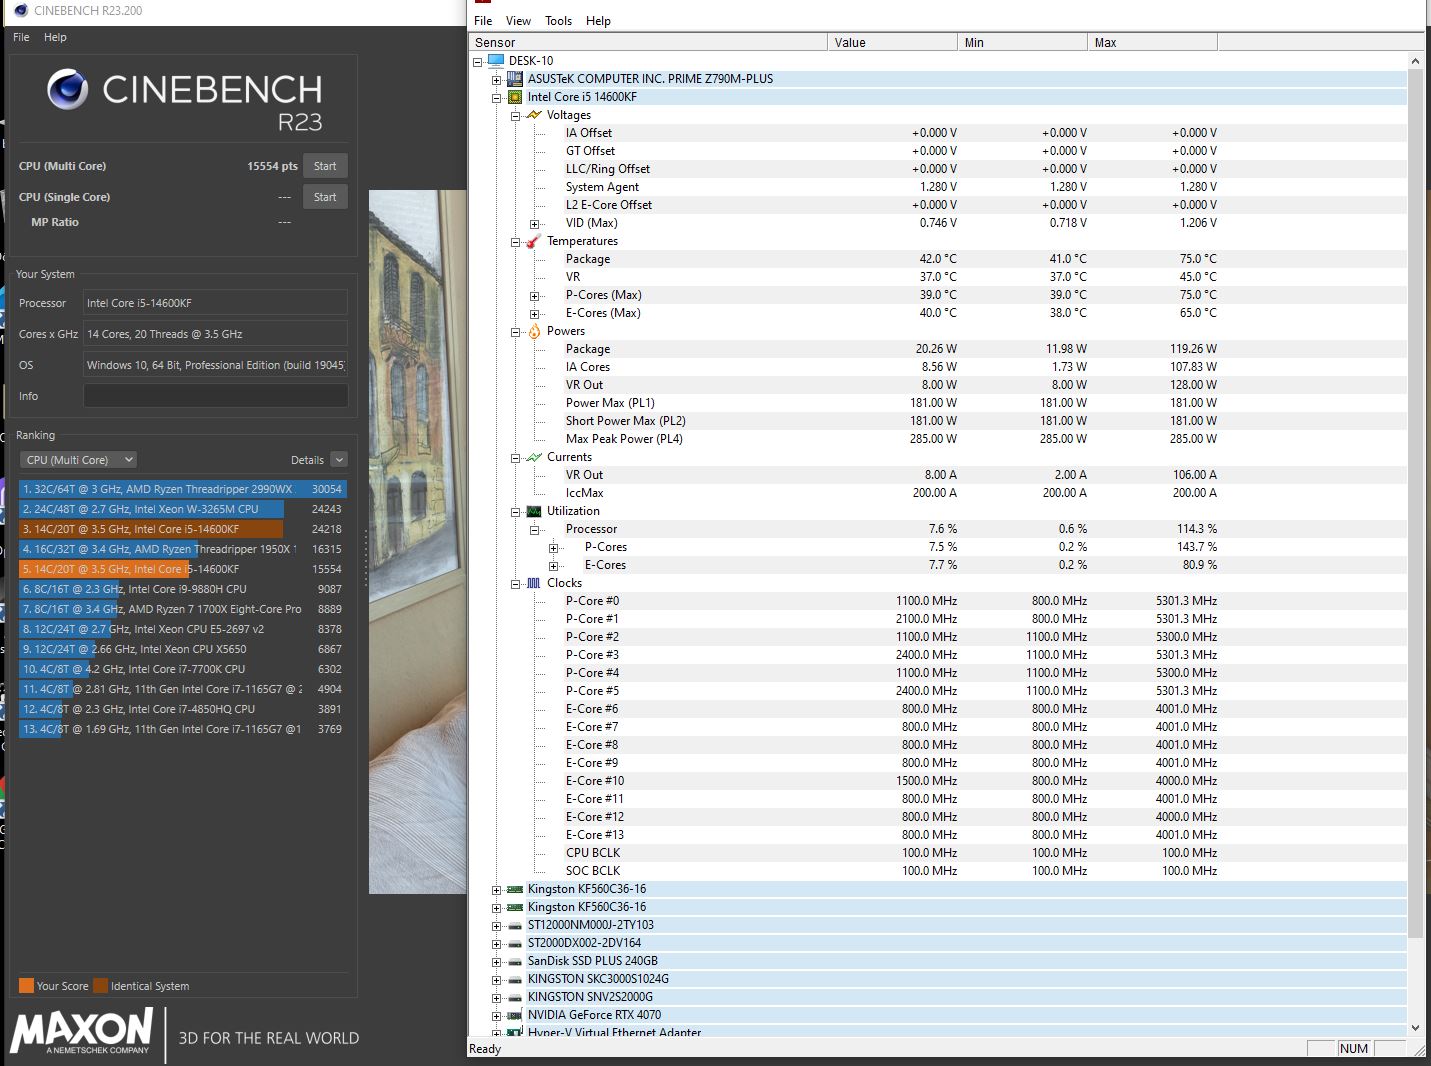Open the monitor window's File menu
The width and height of the screenshot is (1431, 1066).
[483, 21]
